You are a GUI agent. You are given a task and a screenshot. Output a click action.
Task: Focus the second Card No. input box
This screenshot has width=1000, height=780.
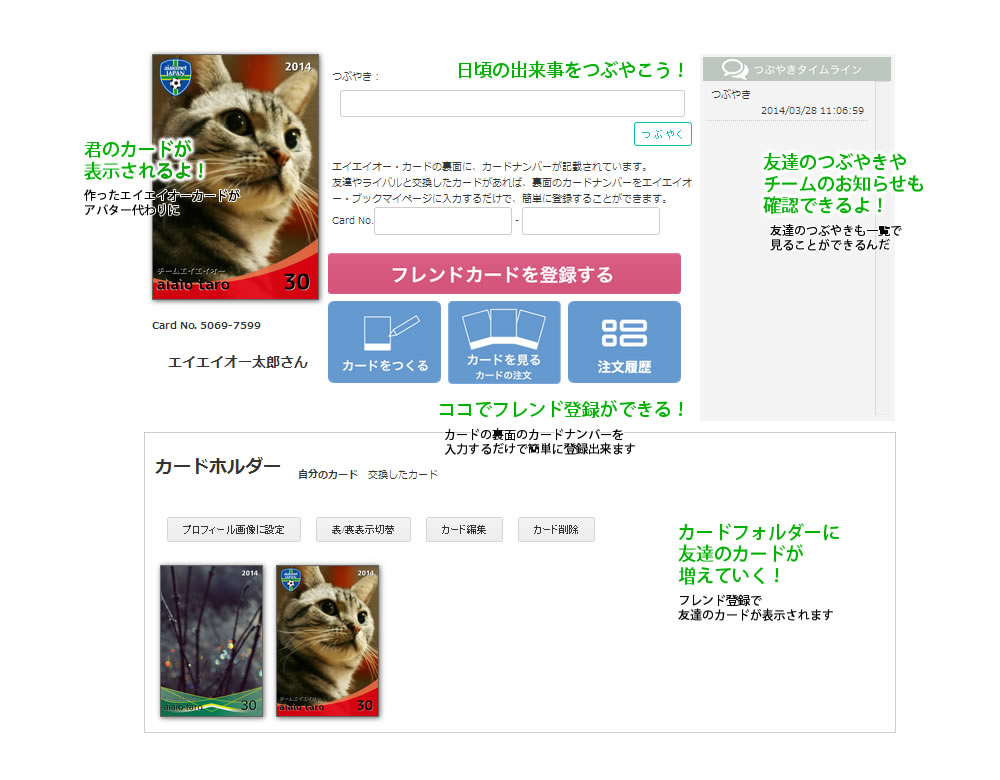click(591, 221)
